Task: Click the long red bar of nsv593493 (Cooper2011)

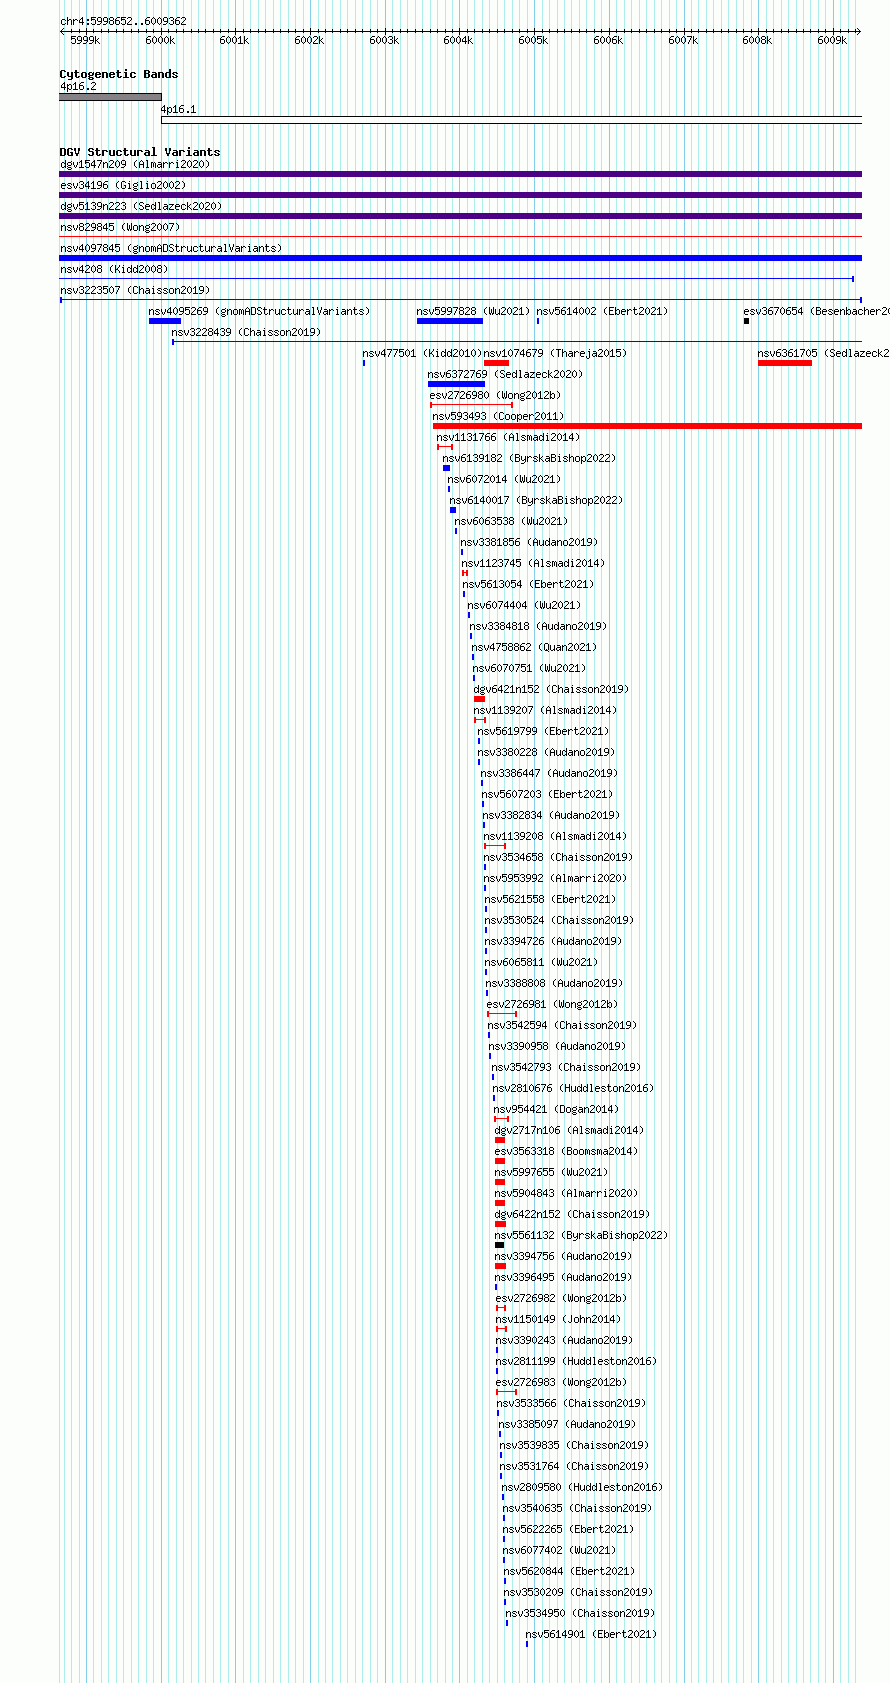Action: point(647,426)
